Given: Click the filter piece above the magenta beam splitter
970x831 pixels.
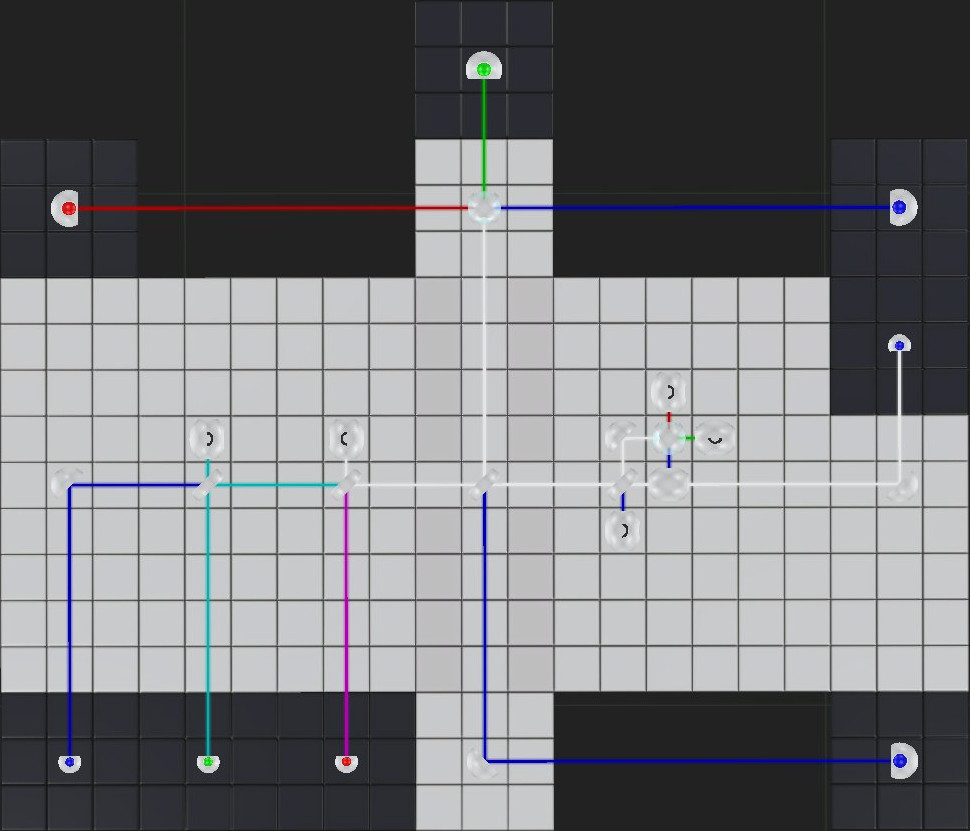Looking at the screenshot, I should [x=346, y=439].
